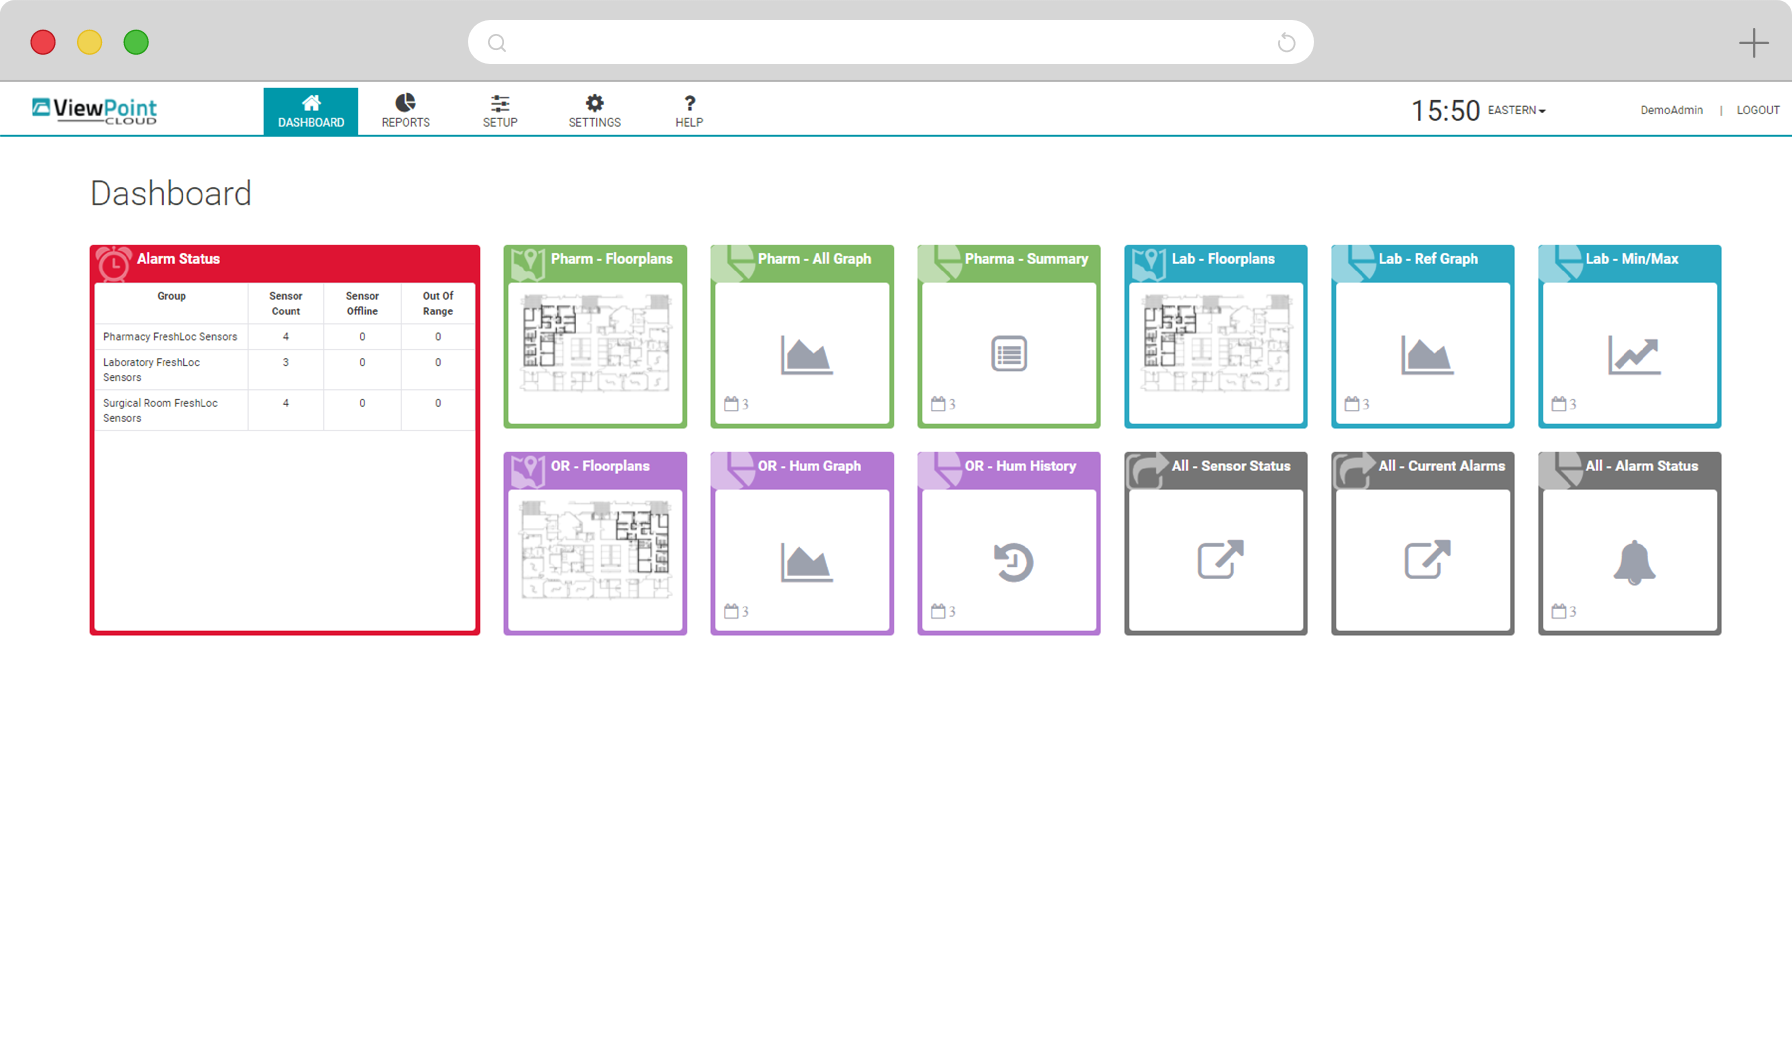This screenshot has height=1050, width=1792.
Task: Click the DemoAdmin user link
Action: (1671, 111)
